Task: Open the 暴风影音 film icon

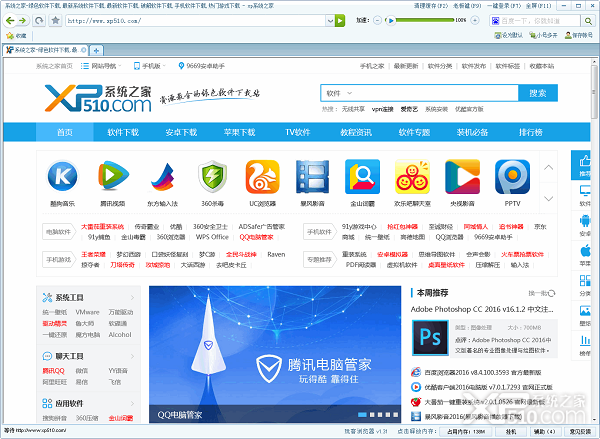Action: click(x=312, y=176)
